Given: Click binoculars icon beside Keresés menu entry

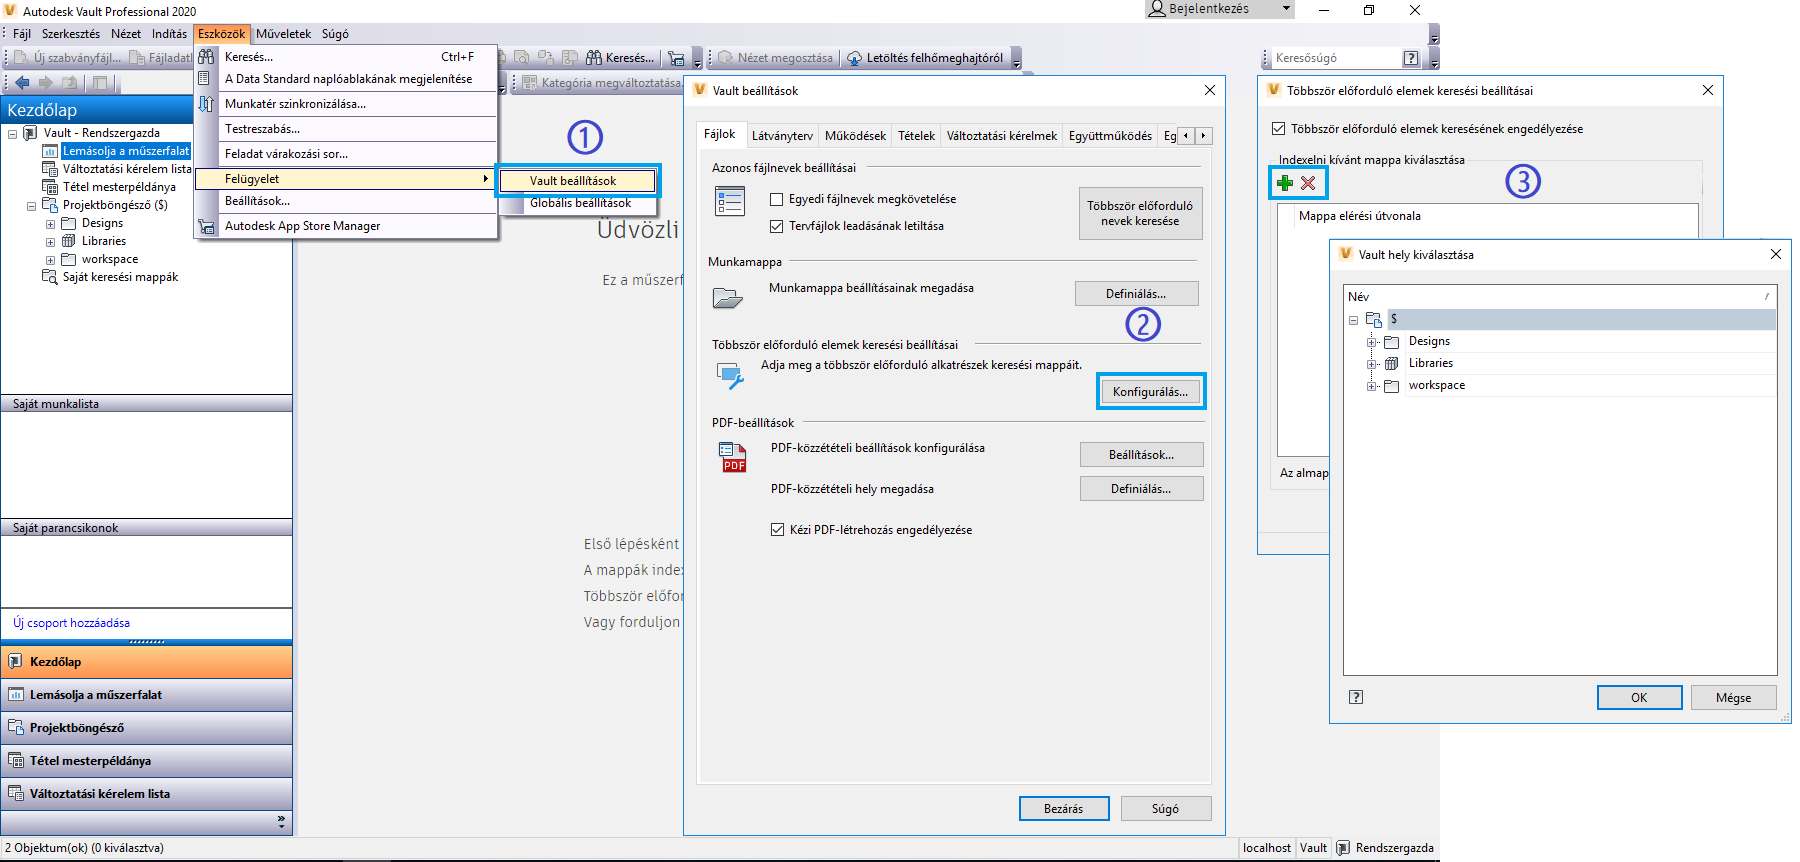Looking at the screenshot, I should 206,57.
